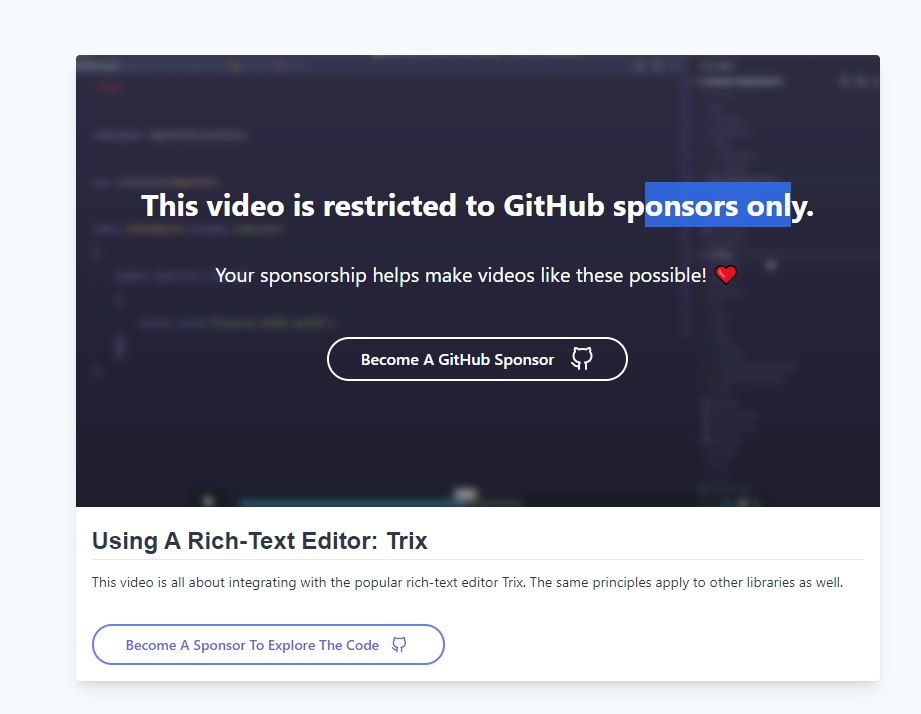
Task: Click the "Using A Rich-Text Editor: Trix" title
Action: point(260,541)
